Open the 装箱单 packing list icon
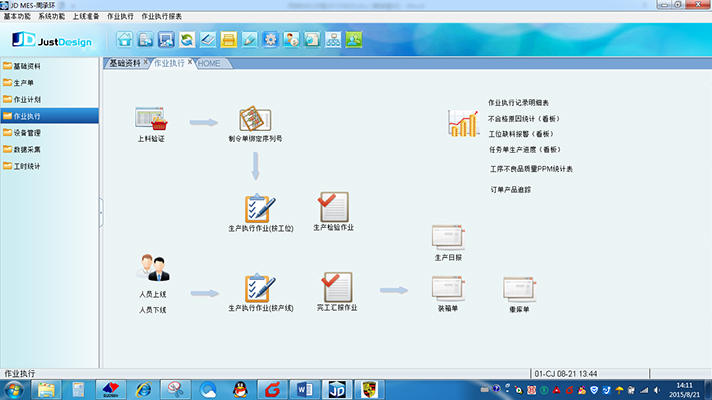 (x=447, y=288)
